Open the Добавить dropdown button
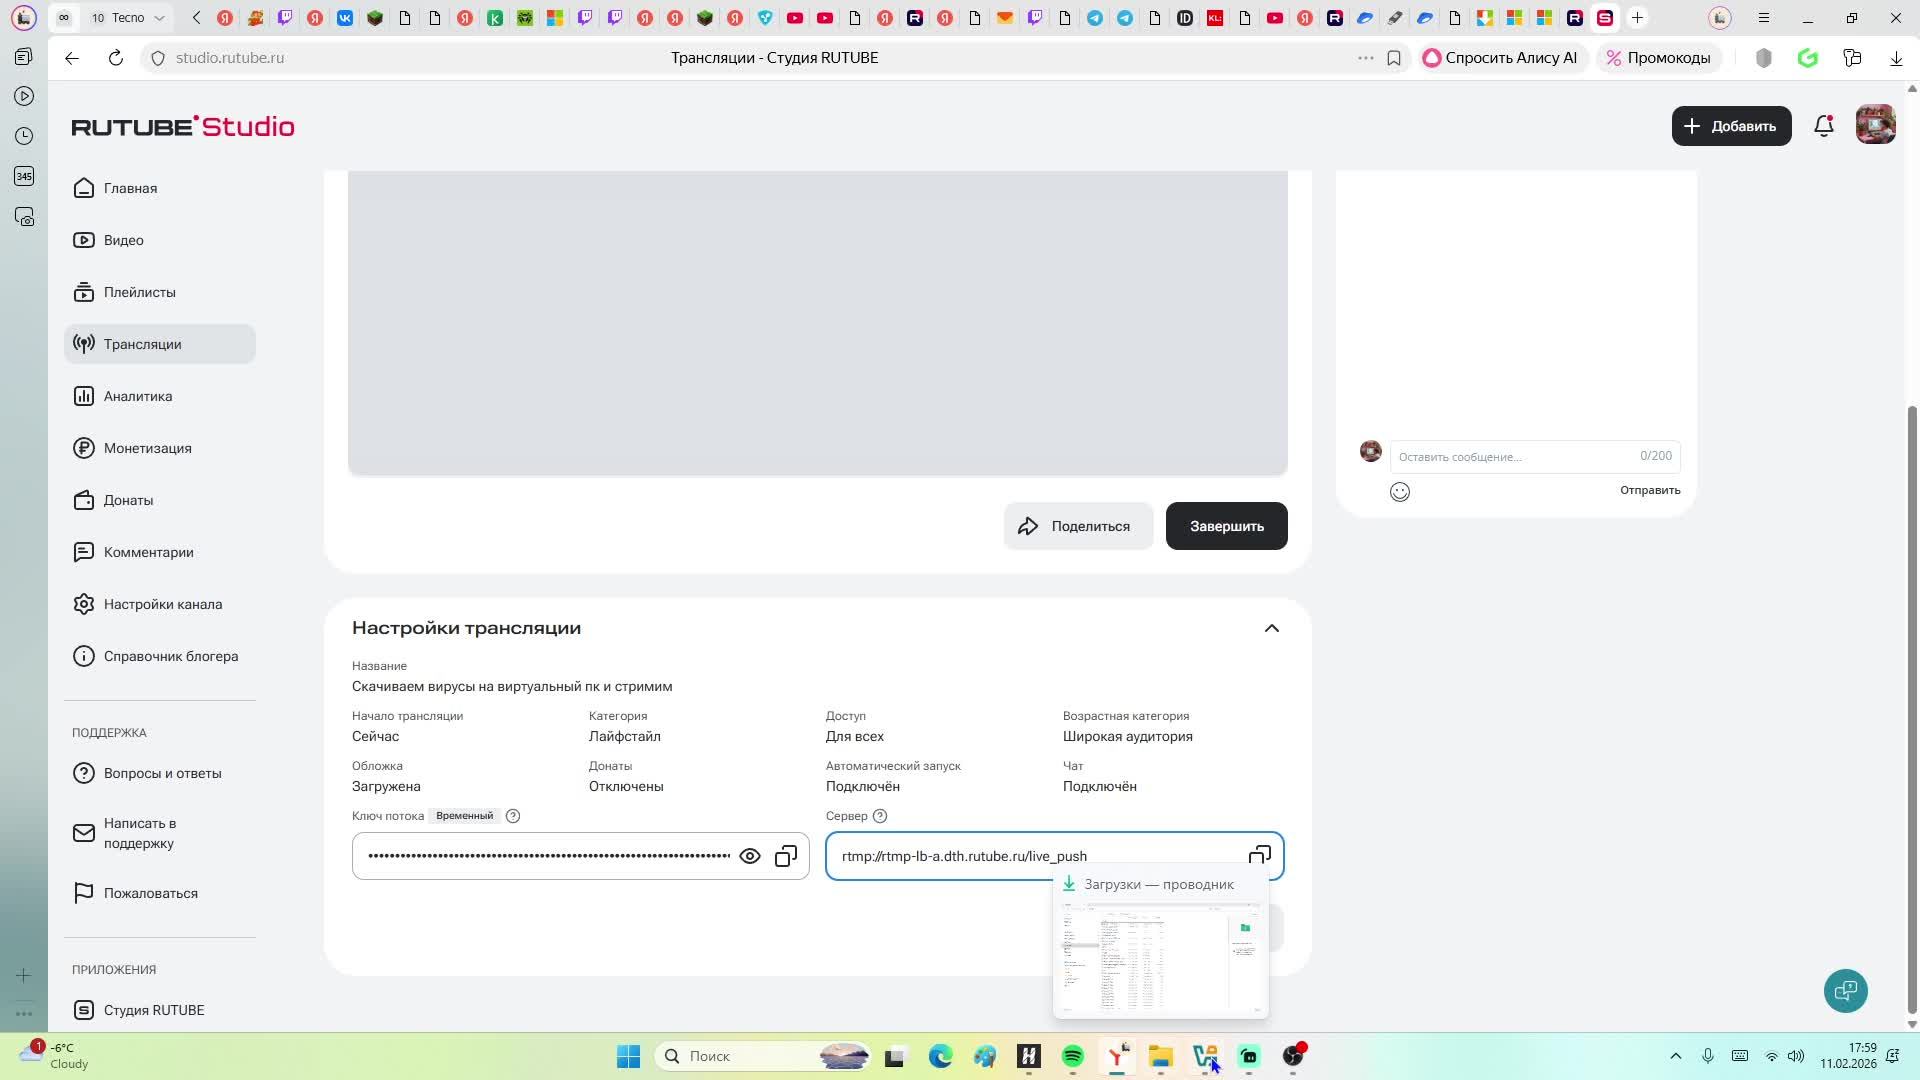This screenshot has height=1080, width=1920. tap(1731, 126)
